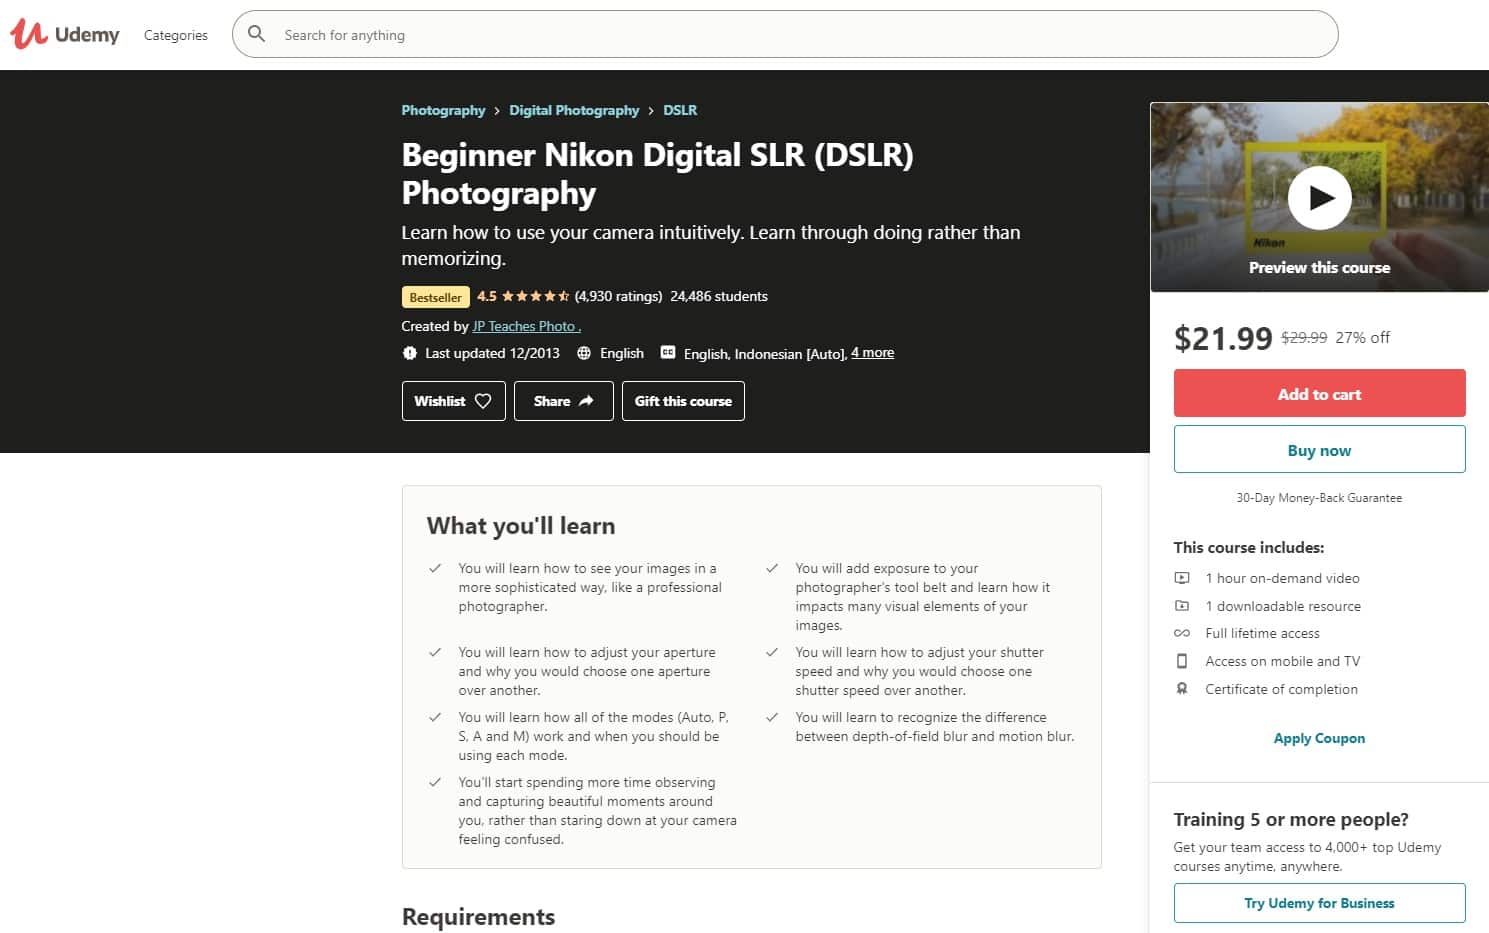The width and height of the screenshot is (1489, 933).
Task: Click the strikethrough $29.99 price
Action: [x=1304, y=338]
